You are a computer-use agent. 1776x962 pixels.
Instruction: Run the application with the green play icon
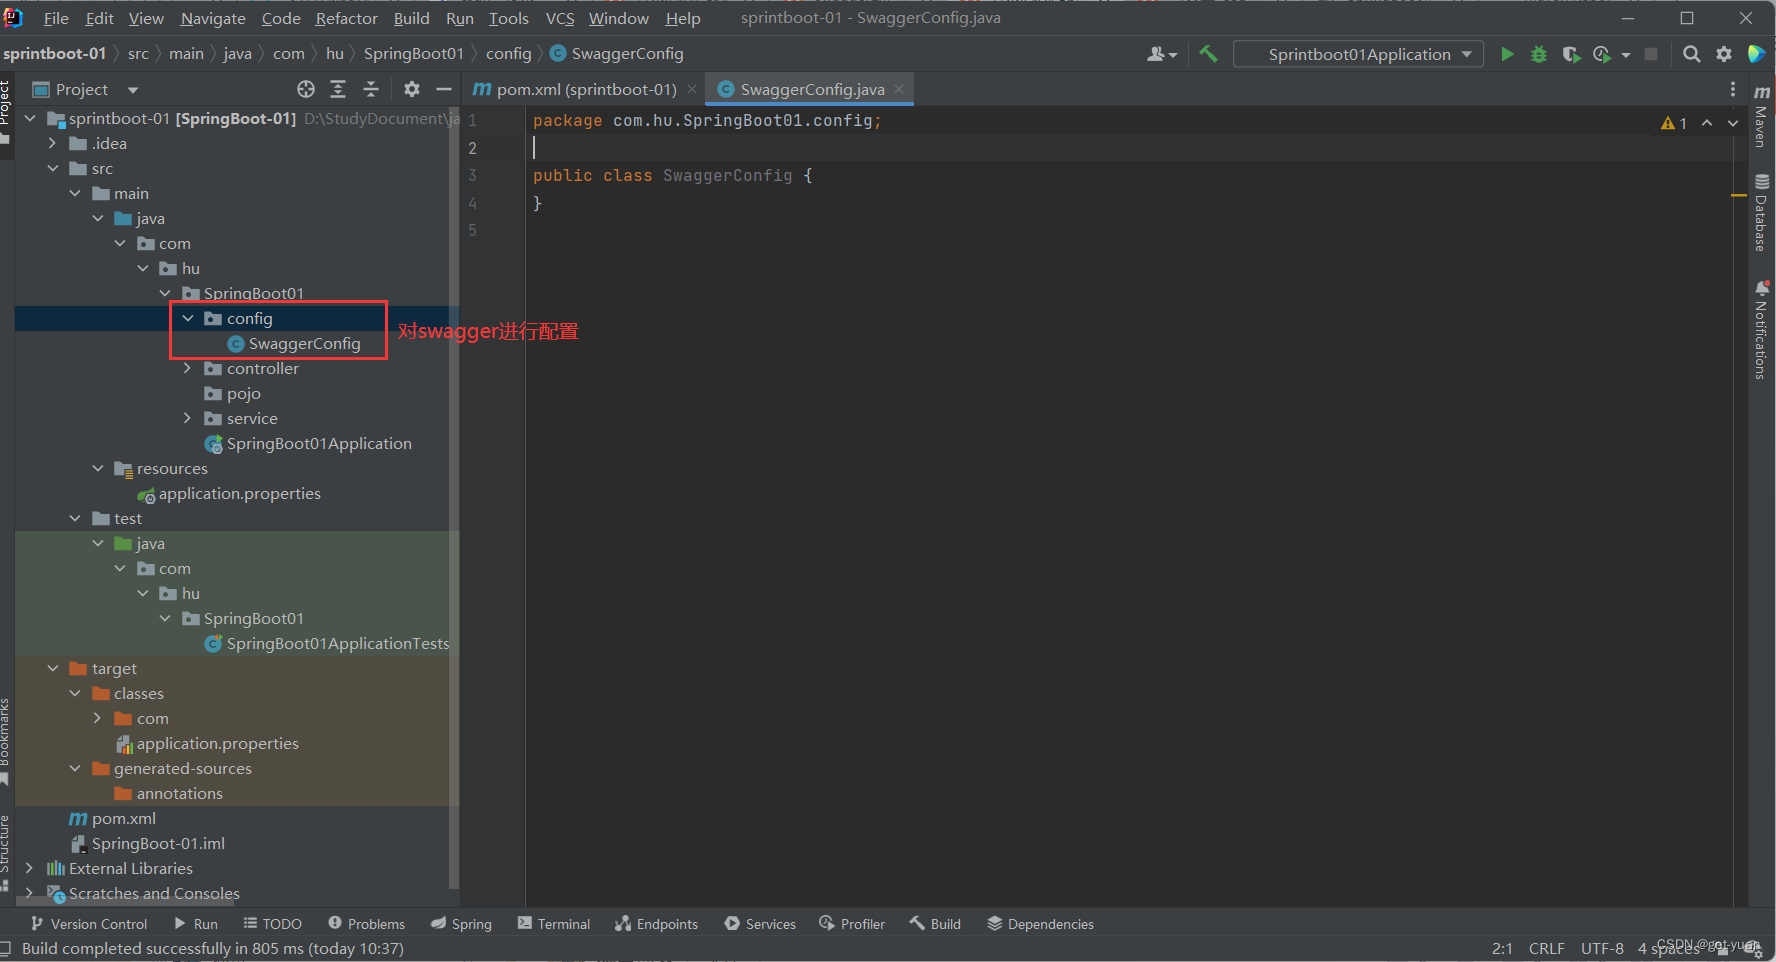coord(1507,54)
